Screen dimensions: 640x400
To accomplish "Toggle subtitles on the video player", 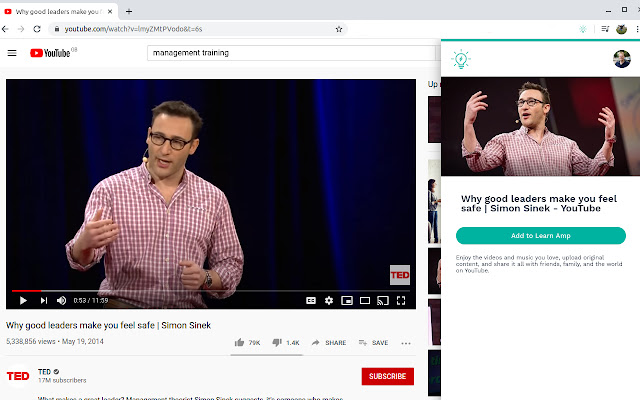I will click(x=311, y=300).
